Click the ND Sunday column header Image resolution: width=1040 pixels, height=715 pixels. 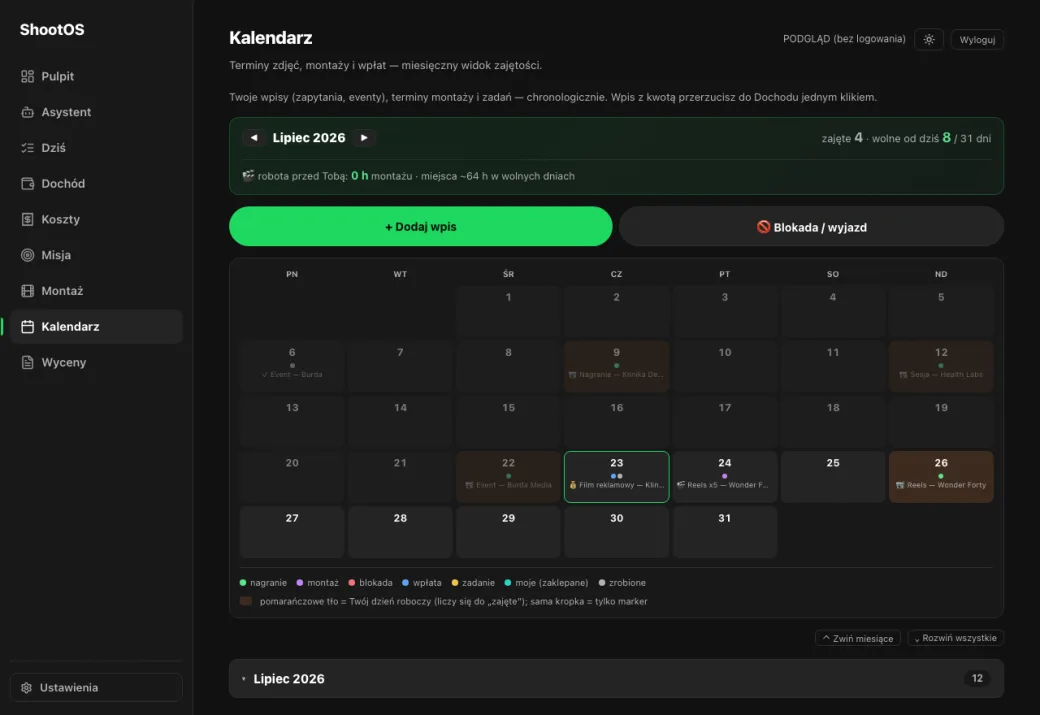click(x=941, y=274)
